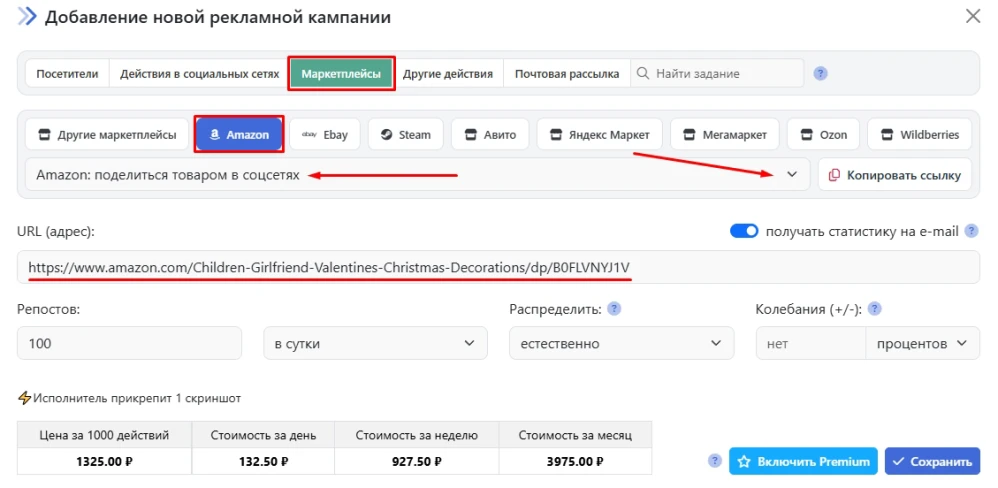The height and width of the screenshot is (488, 998).
Task: Click the double-chevron logo icon beside dialog title
Action: pyautogui.click(x=27, y=17)
